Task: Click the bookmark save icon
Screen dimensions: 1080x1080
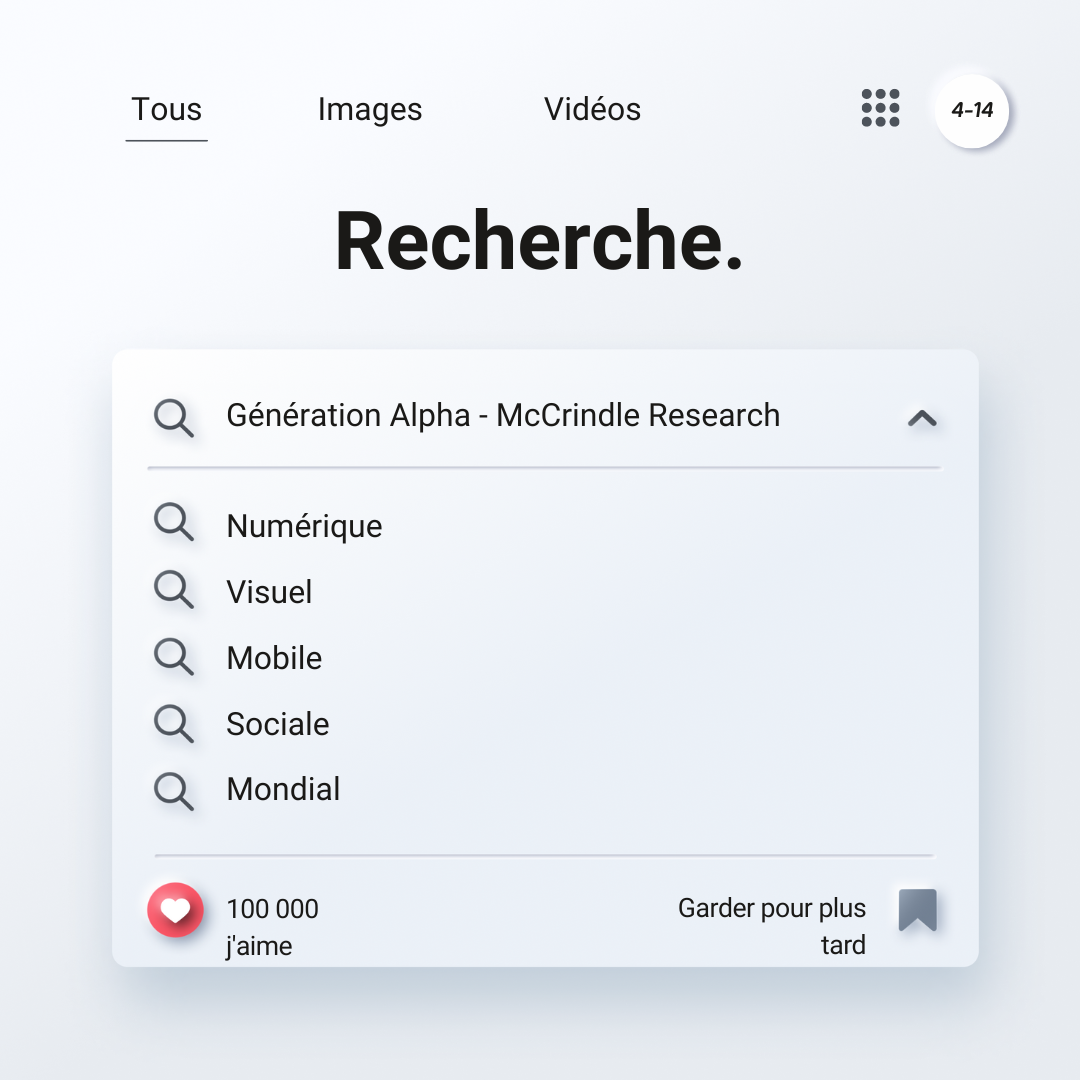Action: [917, 910]
